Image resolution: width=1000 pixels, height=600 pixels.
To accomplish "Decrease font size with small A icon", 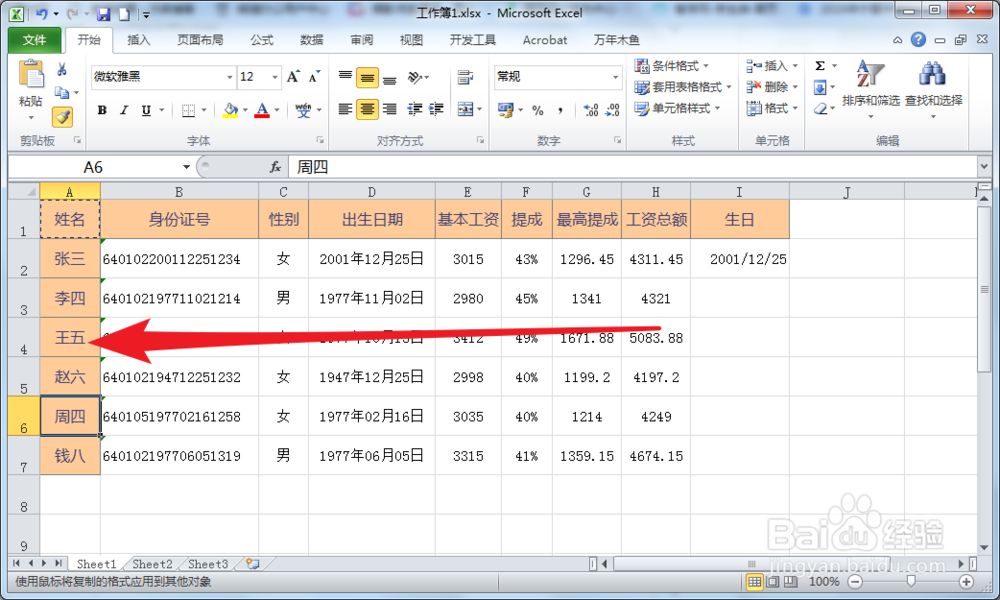I will click(314, 77).
